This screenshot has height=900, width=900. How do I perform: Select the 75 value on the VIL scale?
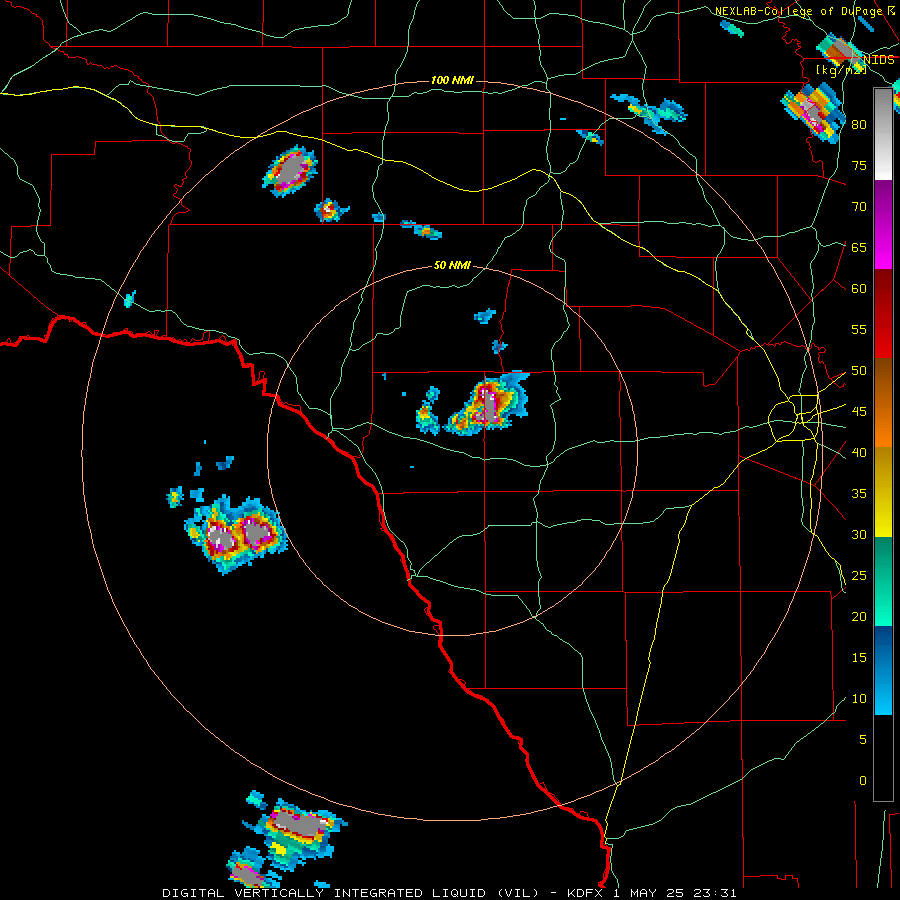click(x=859, y=165)
